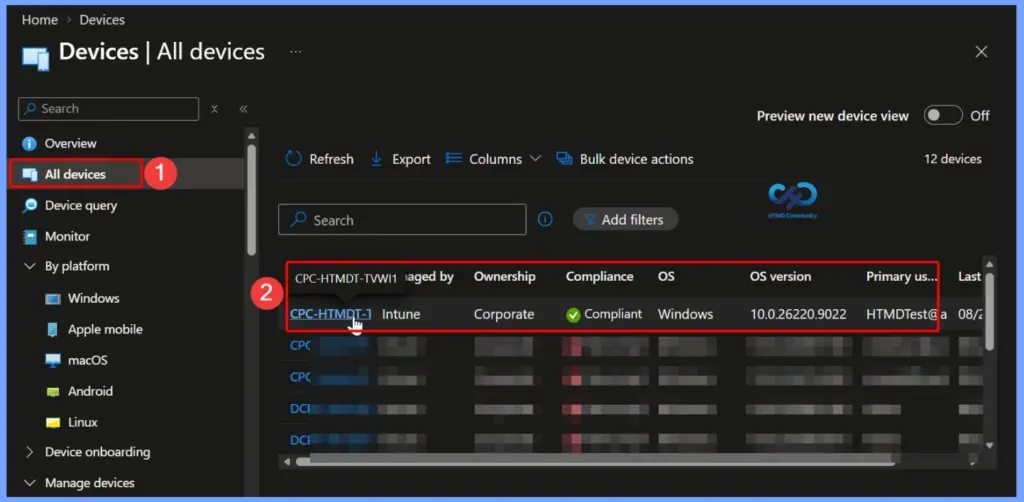
Task: Open Monitor menu item
Action: [x=67, y=236]
